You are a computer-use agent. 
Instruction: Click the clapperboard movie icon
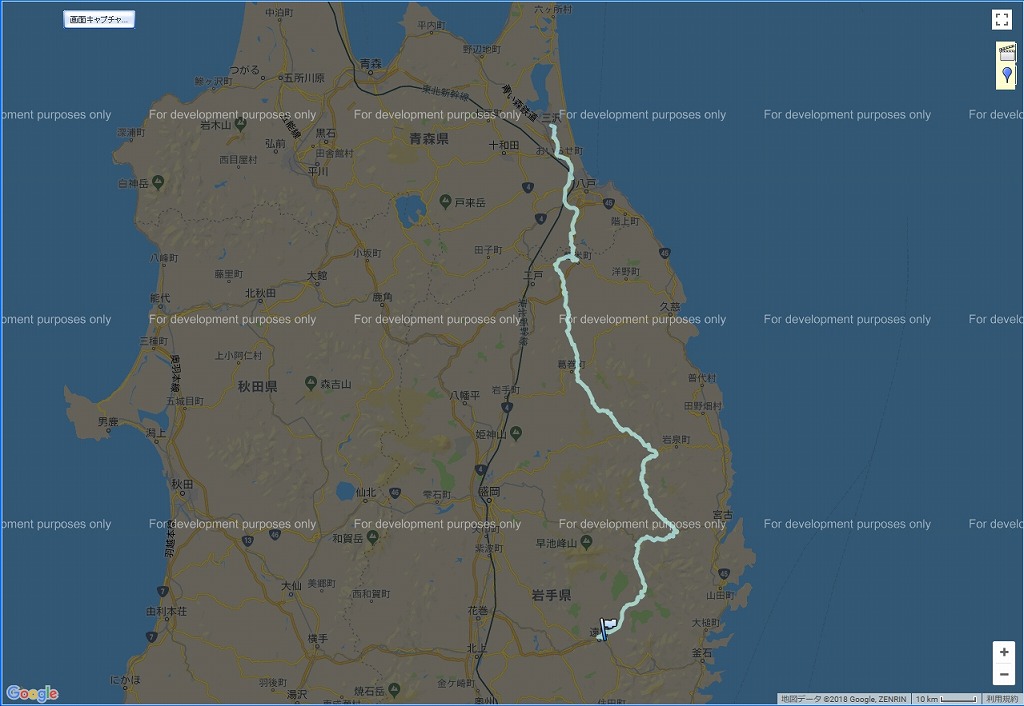point(1006,54)
